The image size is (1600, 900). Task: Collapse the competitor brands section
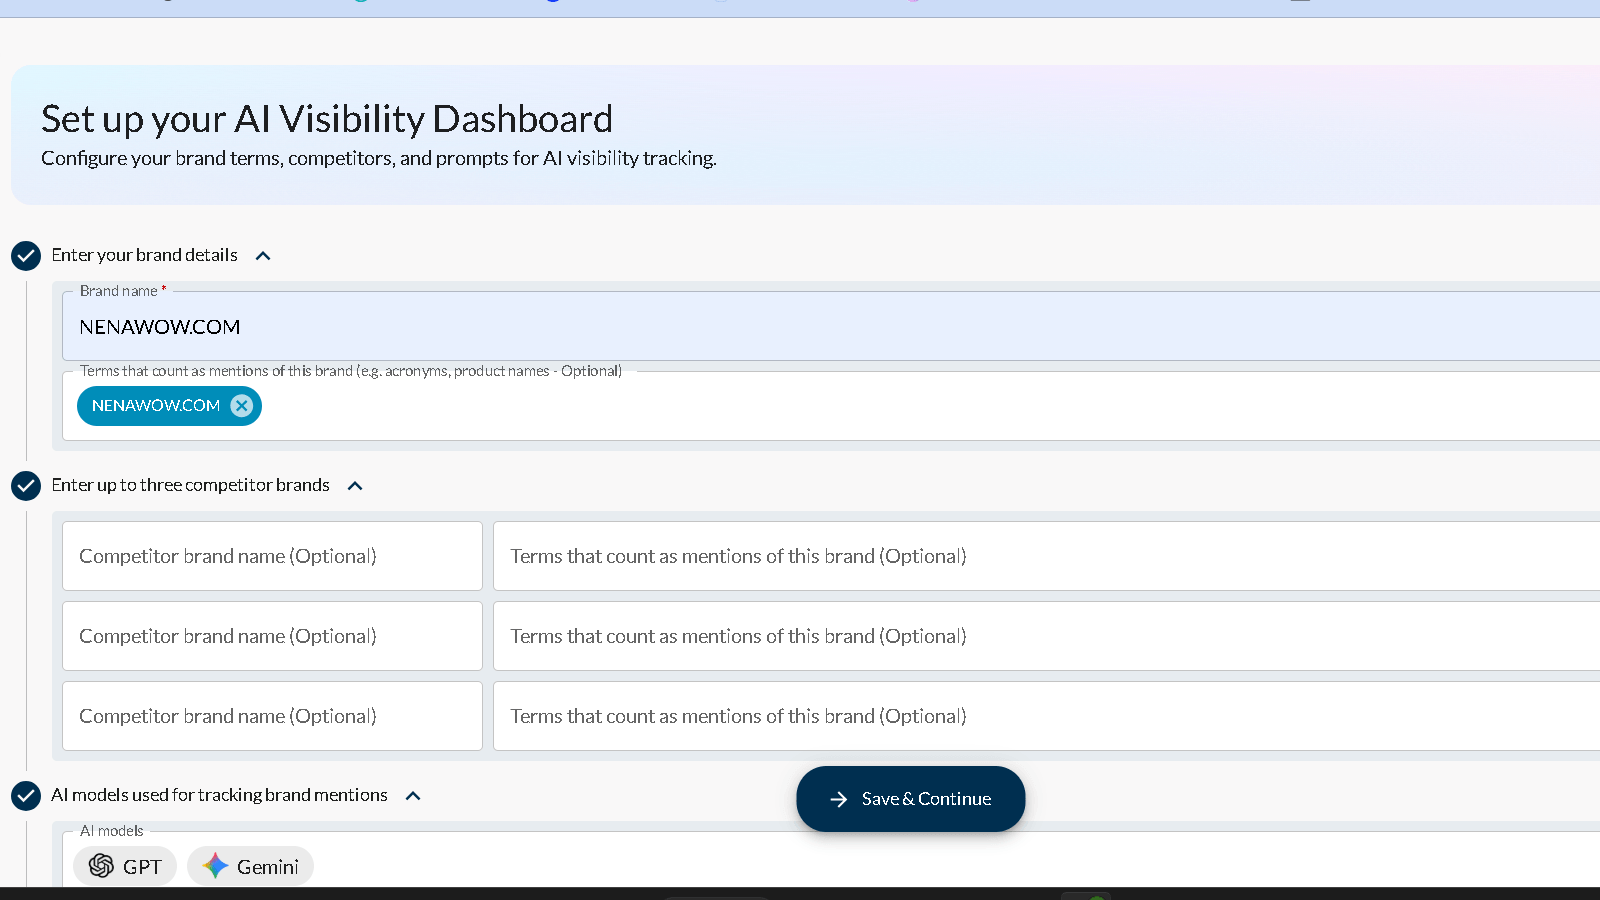coord(355,486)
